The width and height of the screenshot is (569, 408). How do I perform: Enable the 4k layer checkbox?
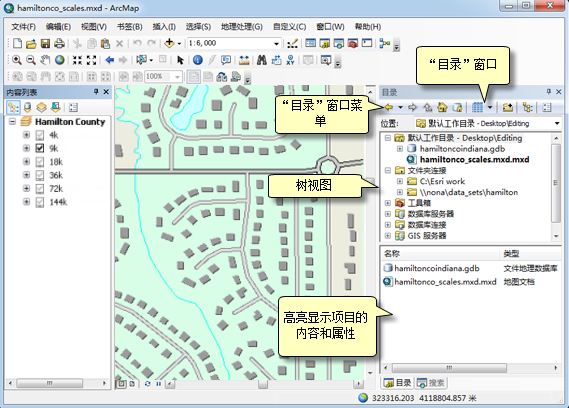coord(40,135)
